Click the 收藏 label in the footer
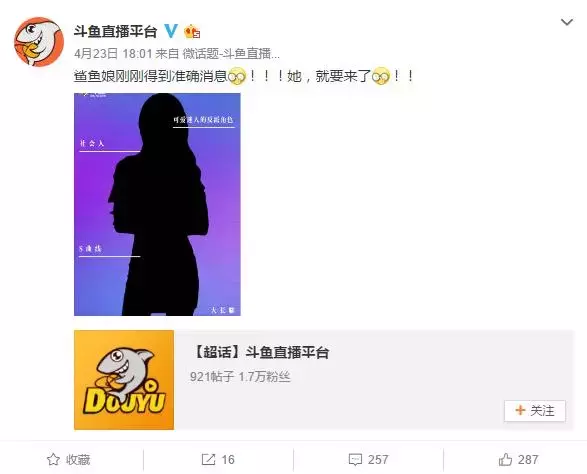The width and height of the screenshot is (587, 474). (78, 460)
